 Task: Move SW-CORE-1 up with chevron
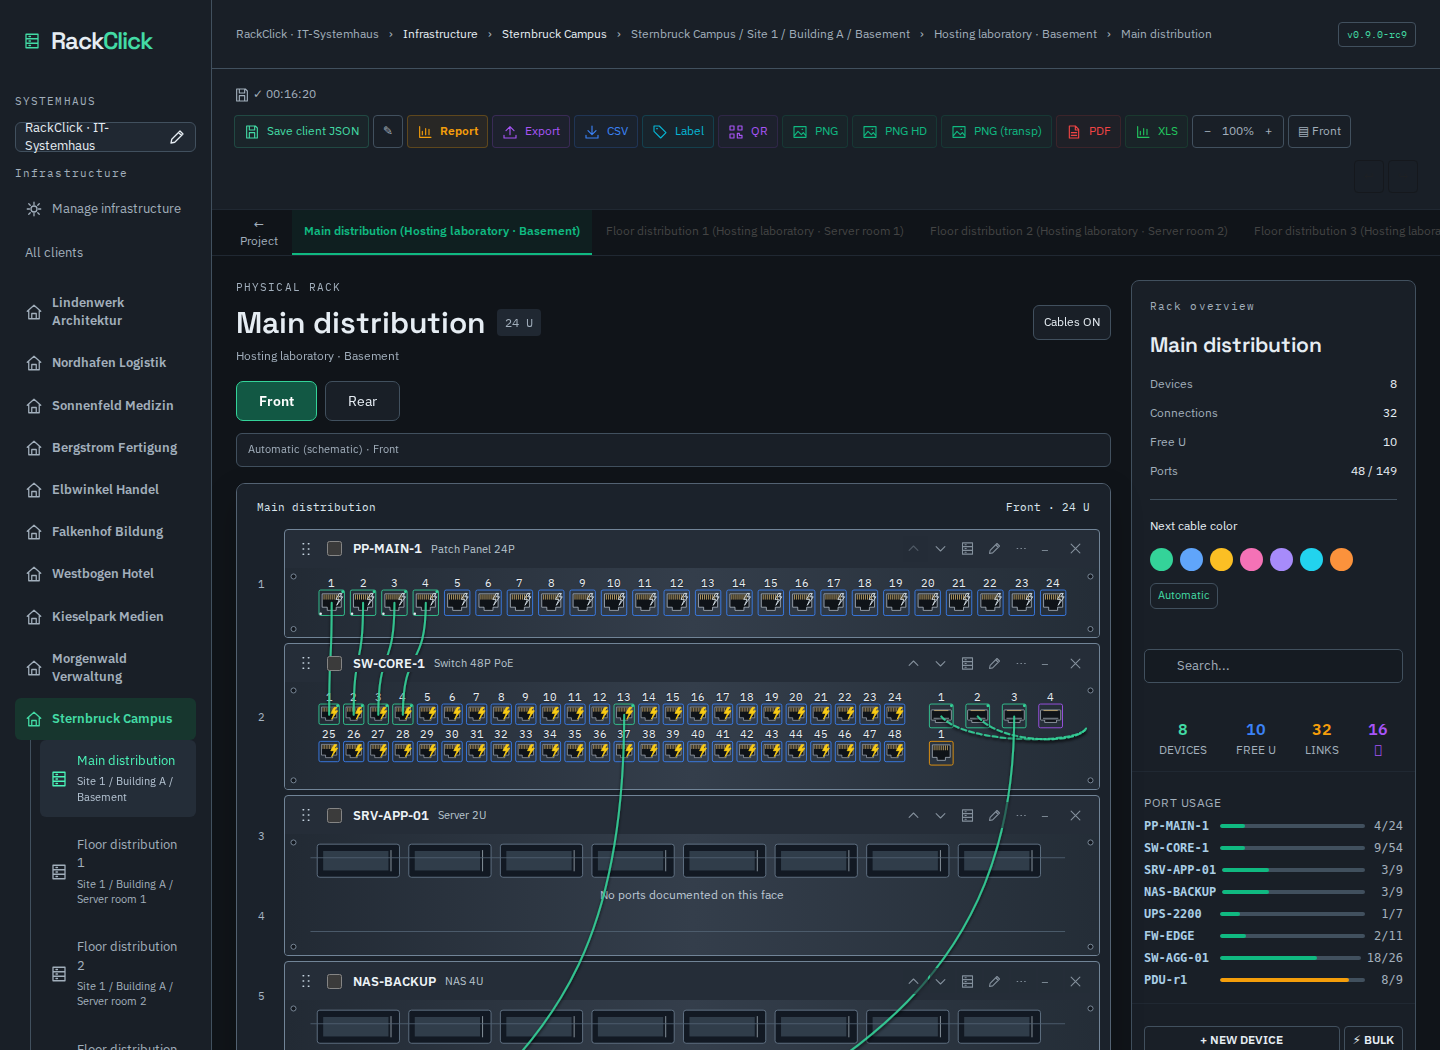coord(913,664)
